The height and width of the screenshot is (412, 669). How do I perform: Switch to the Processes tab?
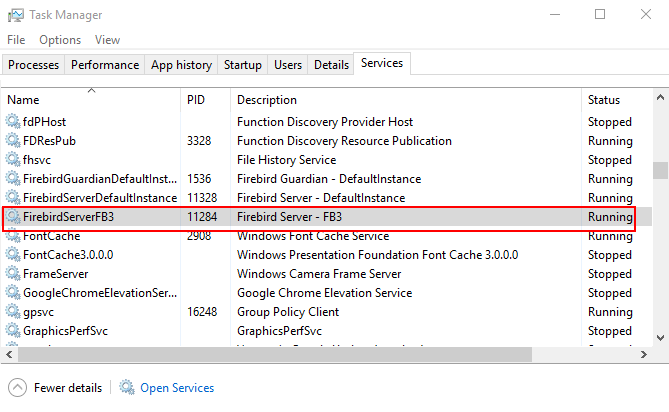(33, 65)
